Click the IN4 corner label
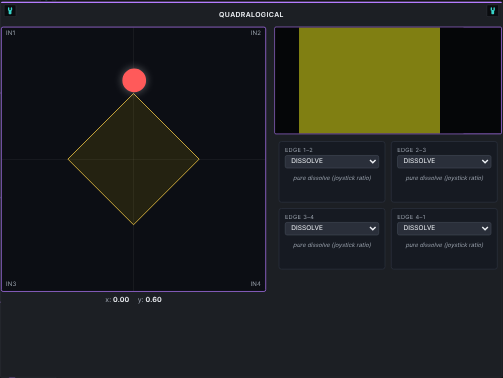The image size is (503, 378). click(x=256, y=284)
